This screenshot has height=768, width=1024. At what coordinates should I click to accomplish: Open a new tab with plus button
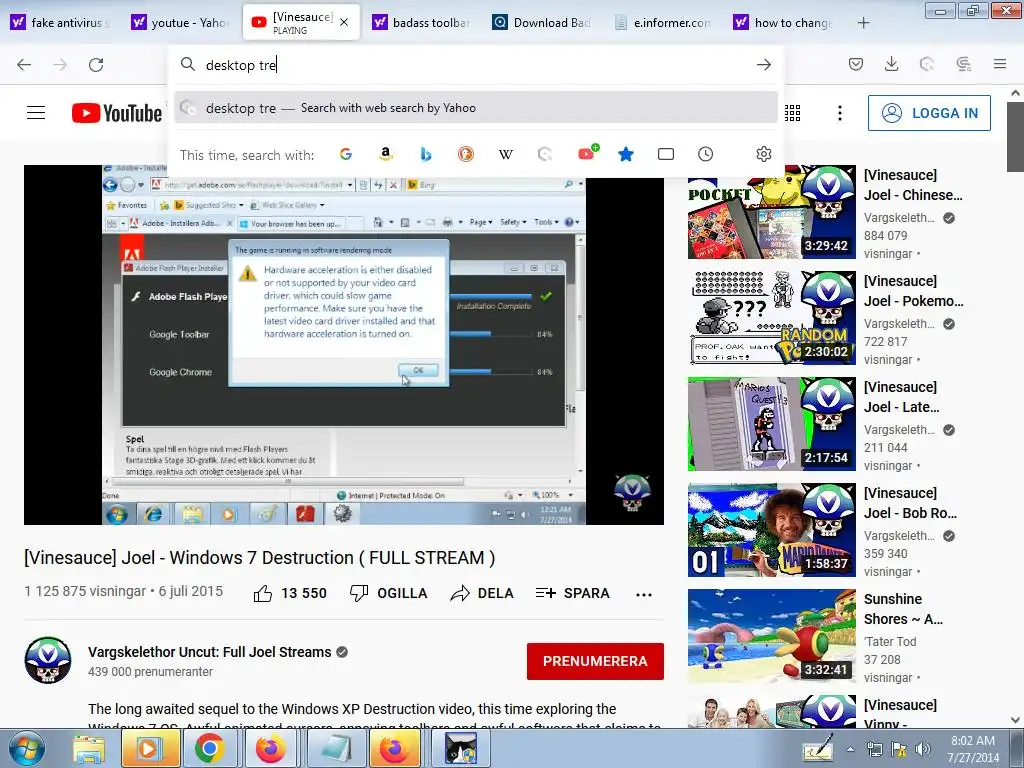863,23
